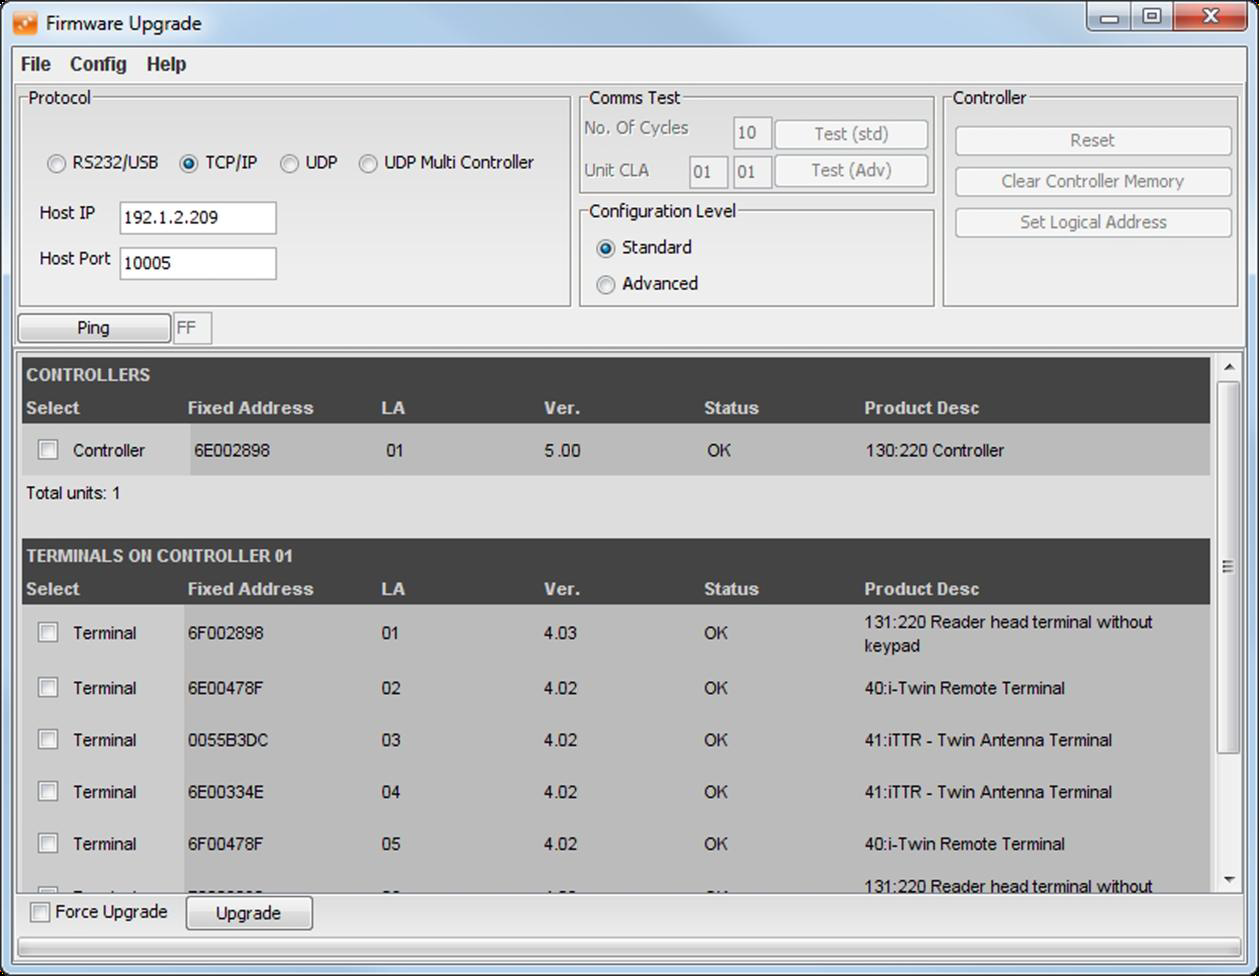Switch configuration level to Advanced
1259x976 pixels.
point(605,284)
